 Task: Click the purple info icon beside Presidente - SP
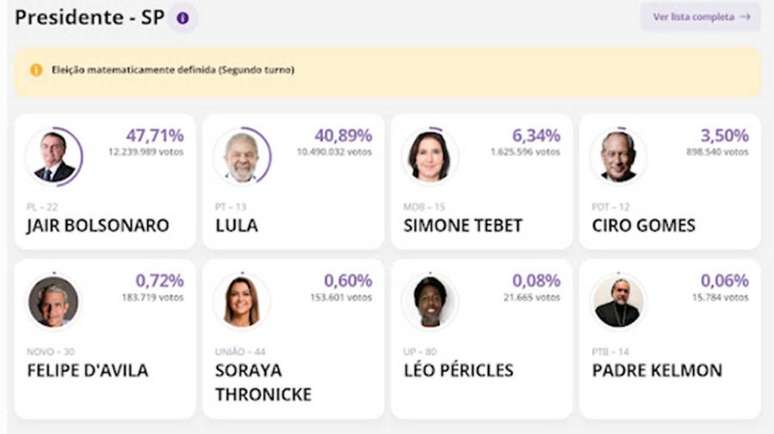coord(183,18)
